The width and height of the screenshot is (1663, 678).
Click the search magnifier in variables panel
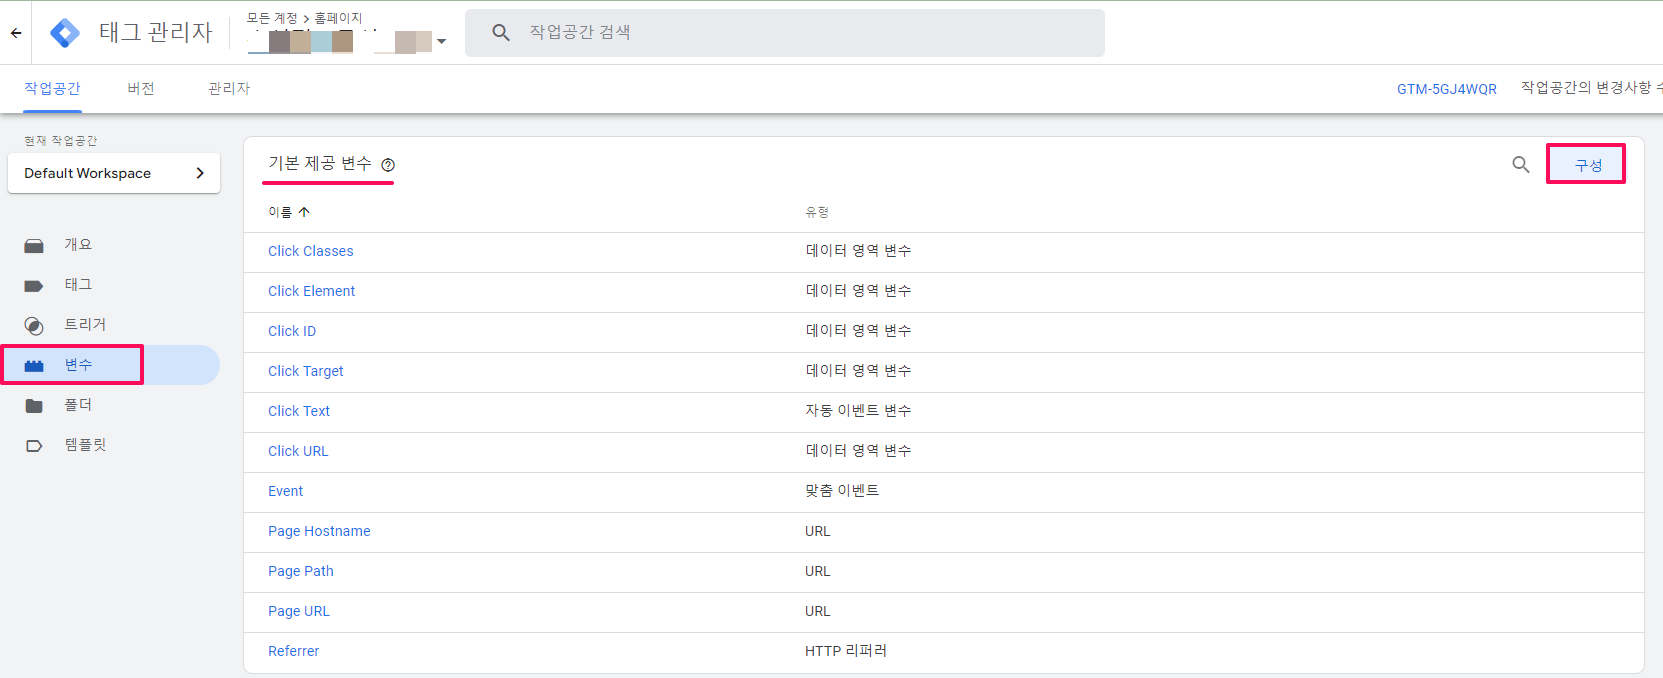point(1521,165)
